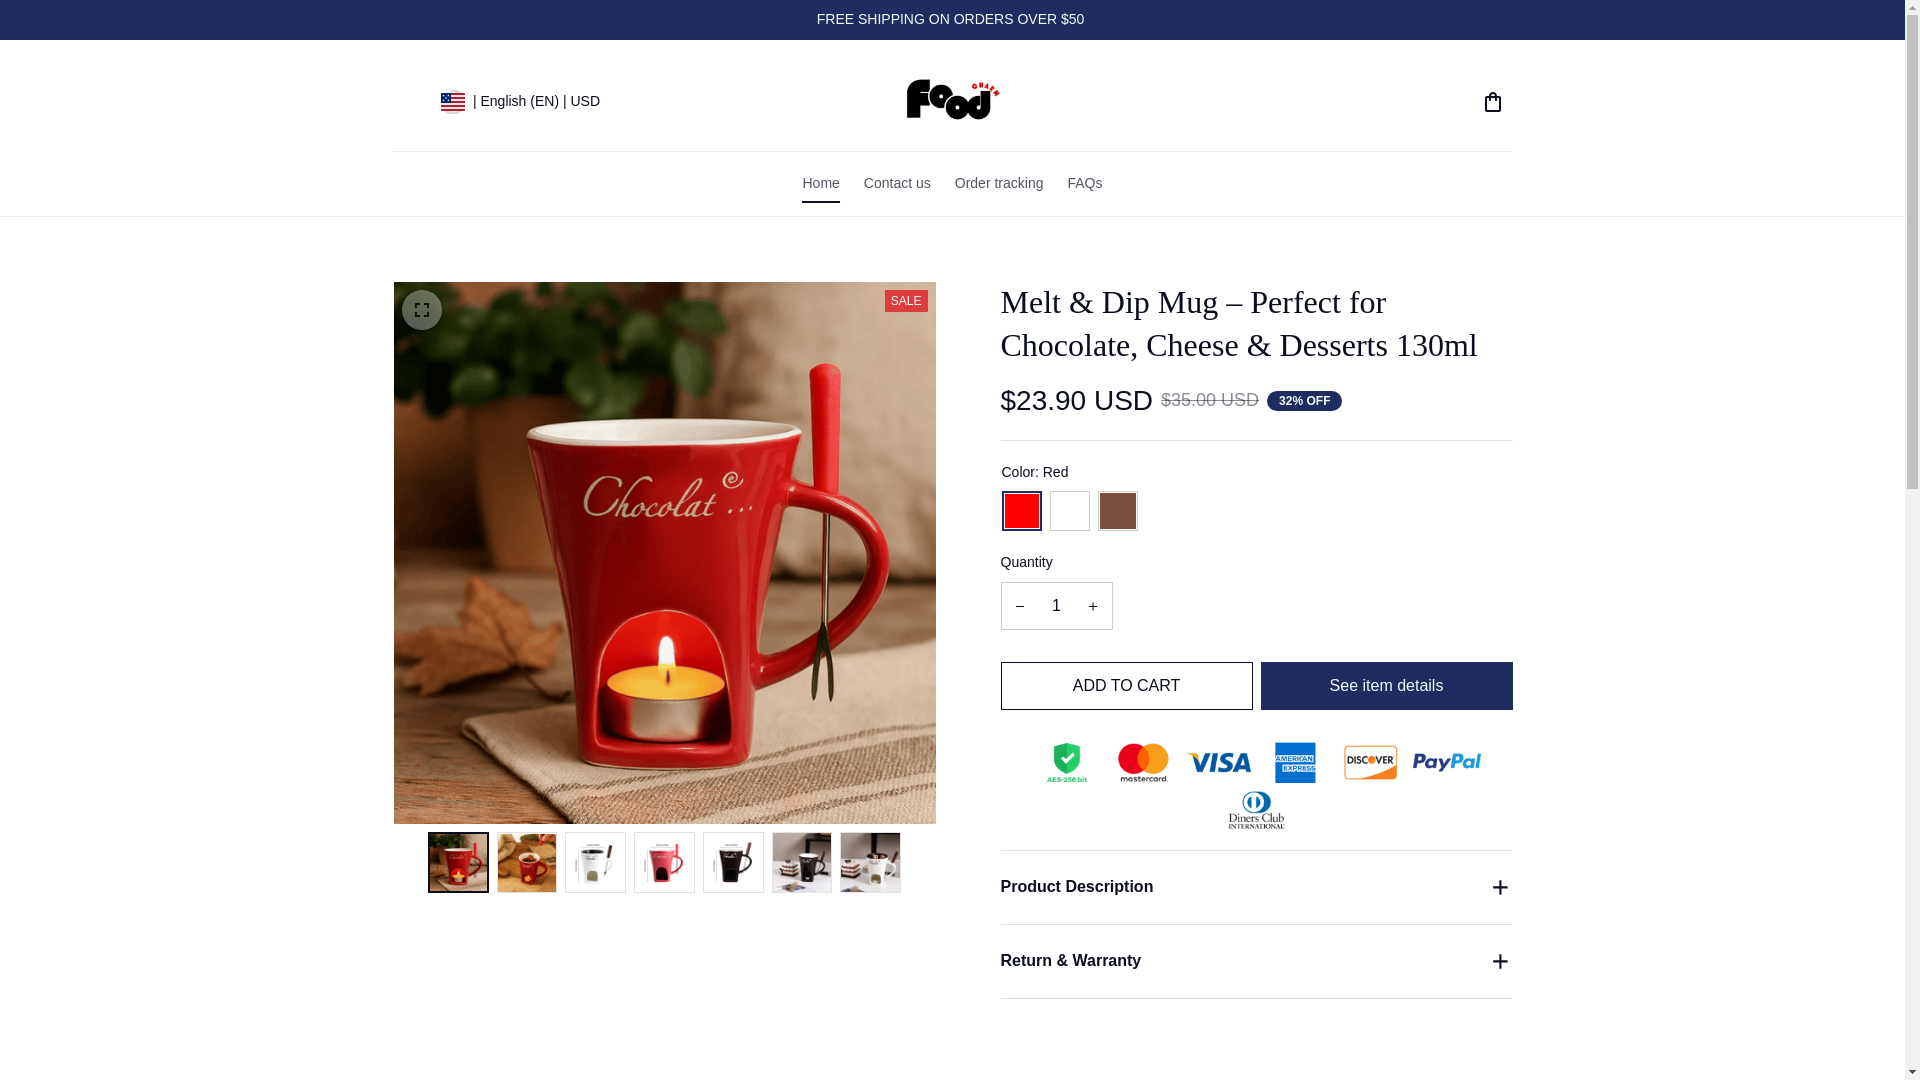Choose the White color option
Screen dimensions: 1920x1080
(x=1069, y=511)
